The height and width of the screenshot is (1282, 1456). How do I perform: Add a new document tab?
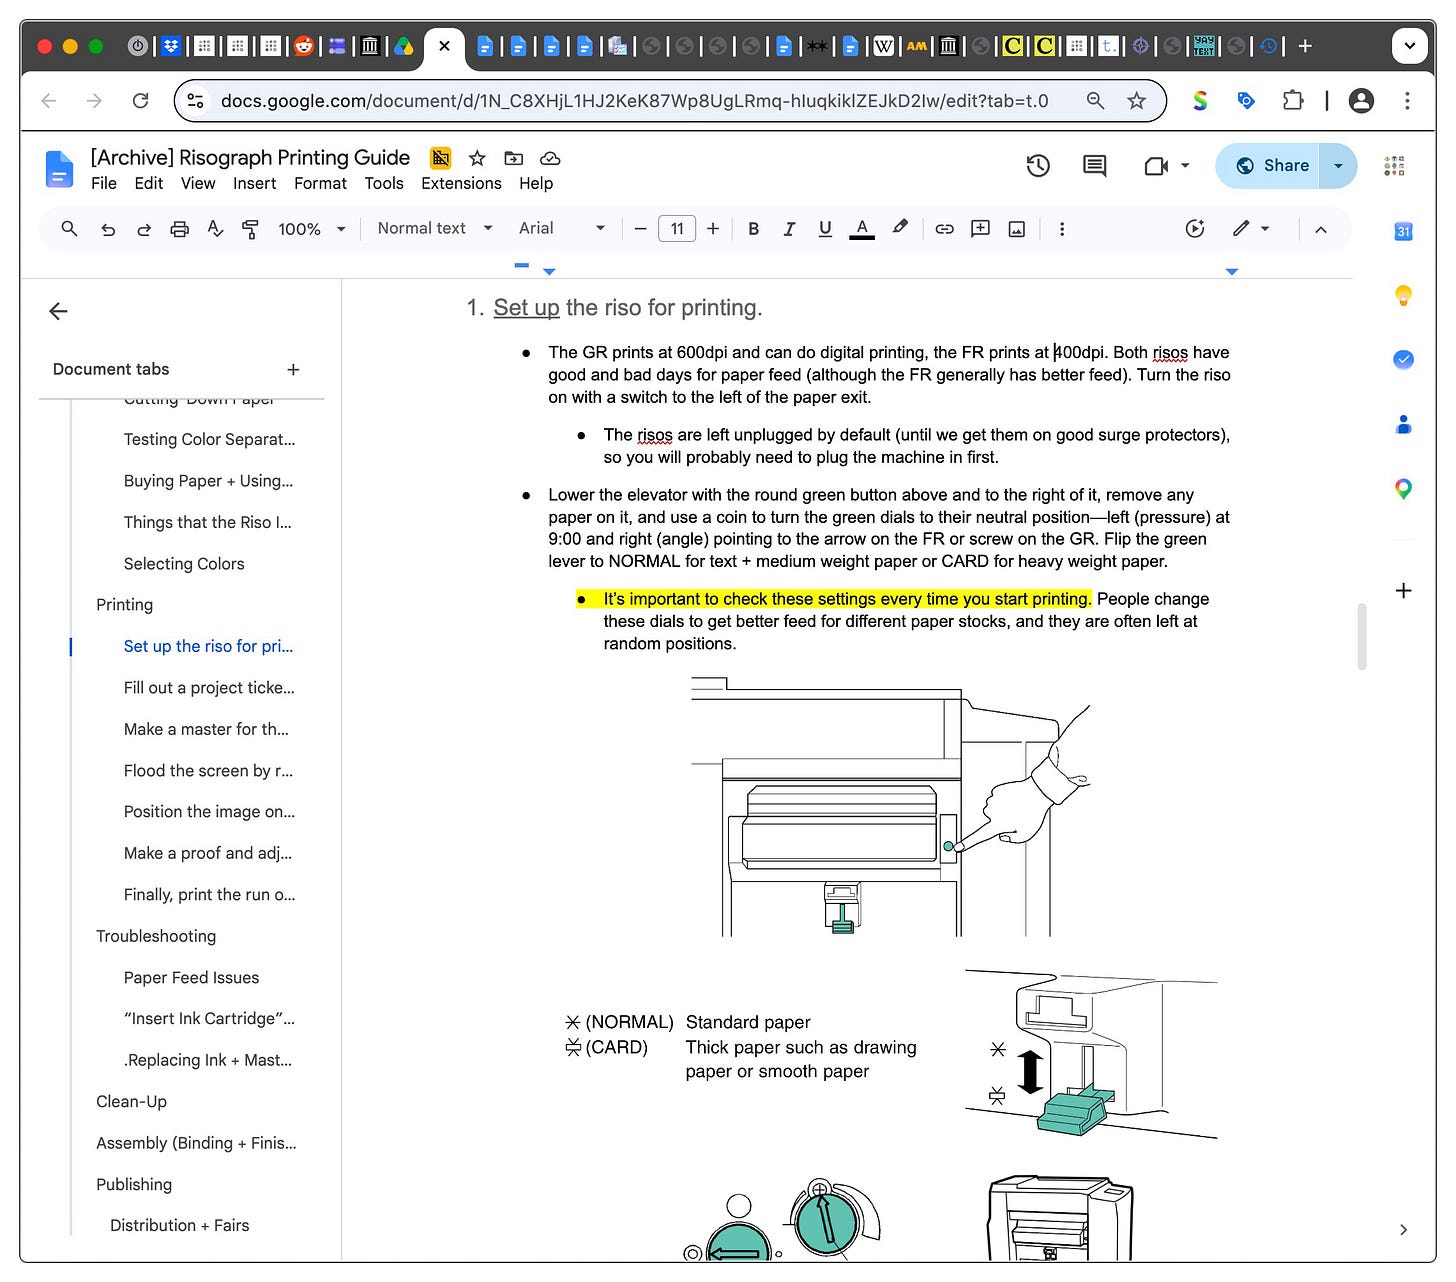click(293, 369)
